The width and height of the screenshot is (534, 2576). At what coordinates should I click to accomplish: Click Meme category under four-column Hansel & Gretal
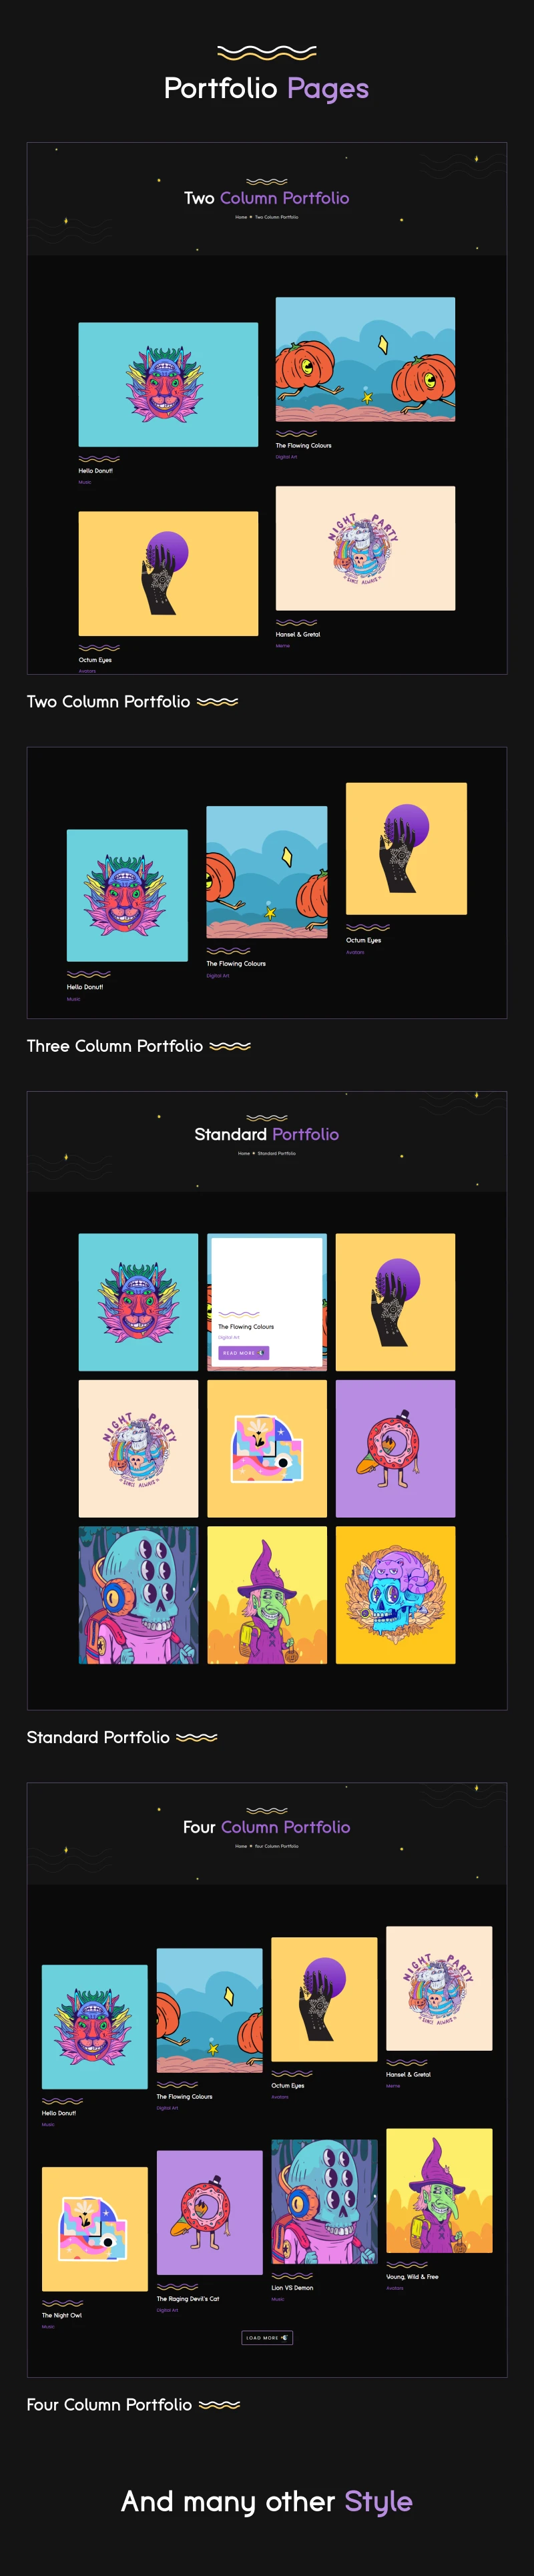point(393,2086)
